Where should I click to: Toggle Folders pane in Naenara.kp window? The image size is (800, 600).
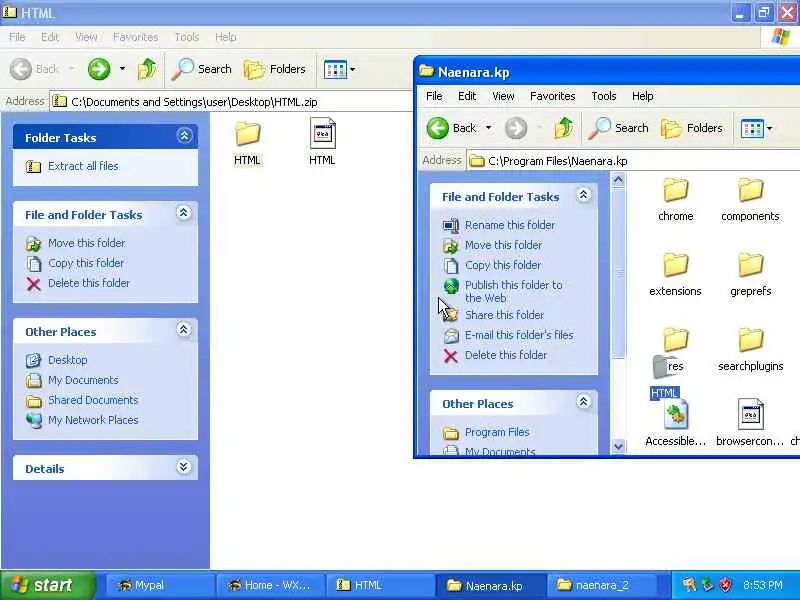pyautogui.click(x=692, y=128)
